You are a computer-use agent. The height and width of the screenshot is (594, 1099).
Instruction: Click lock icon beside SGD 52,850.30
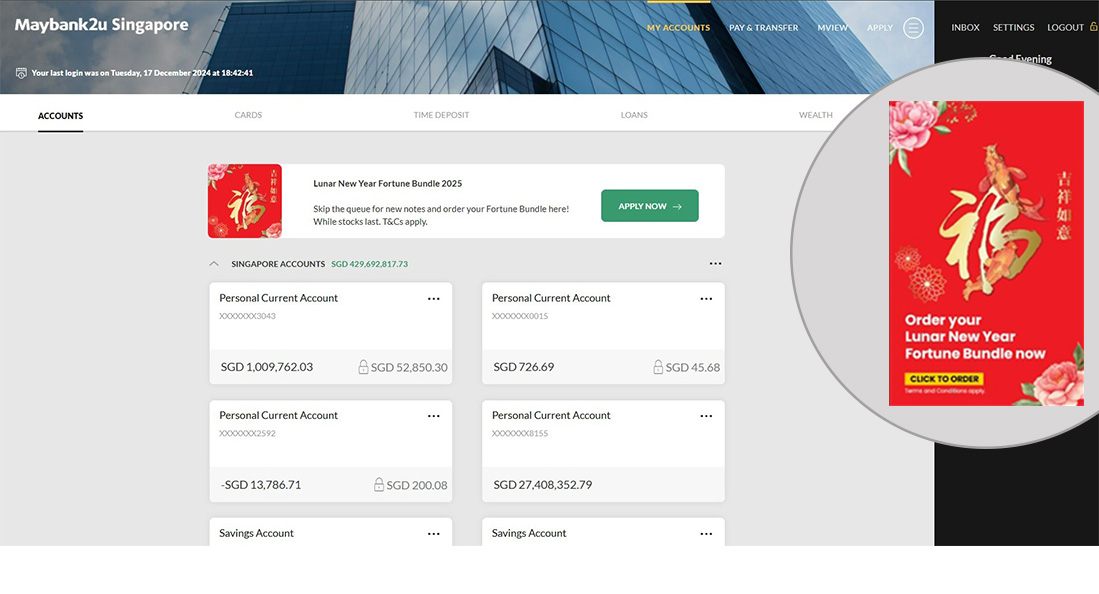364,368
